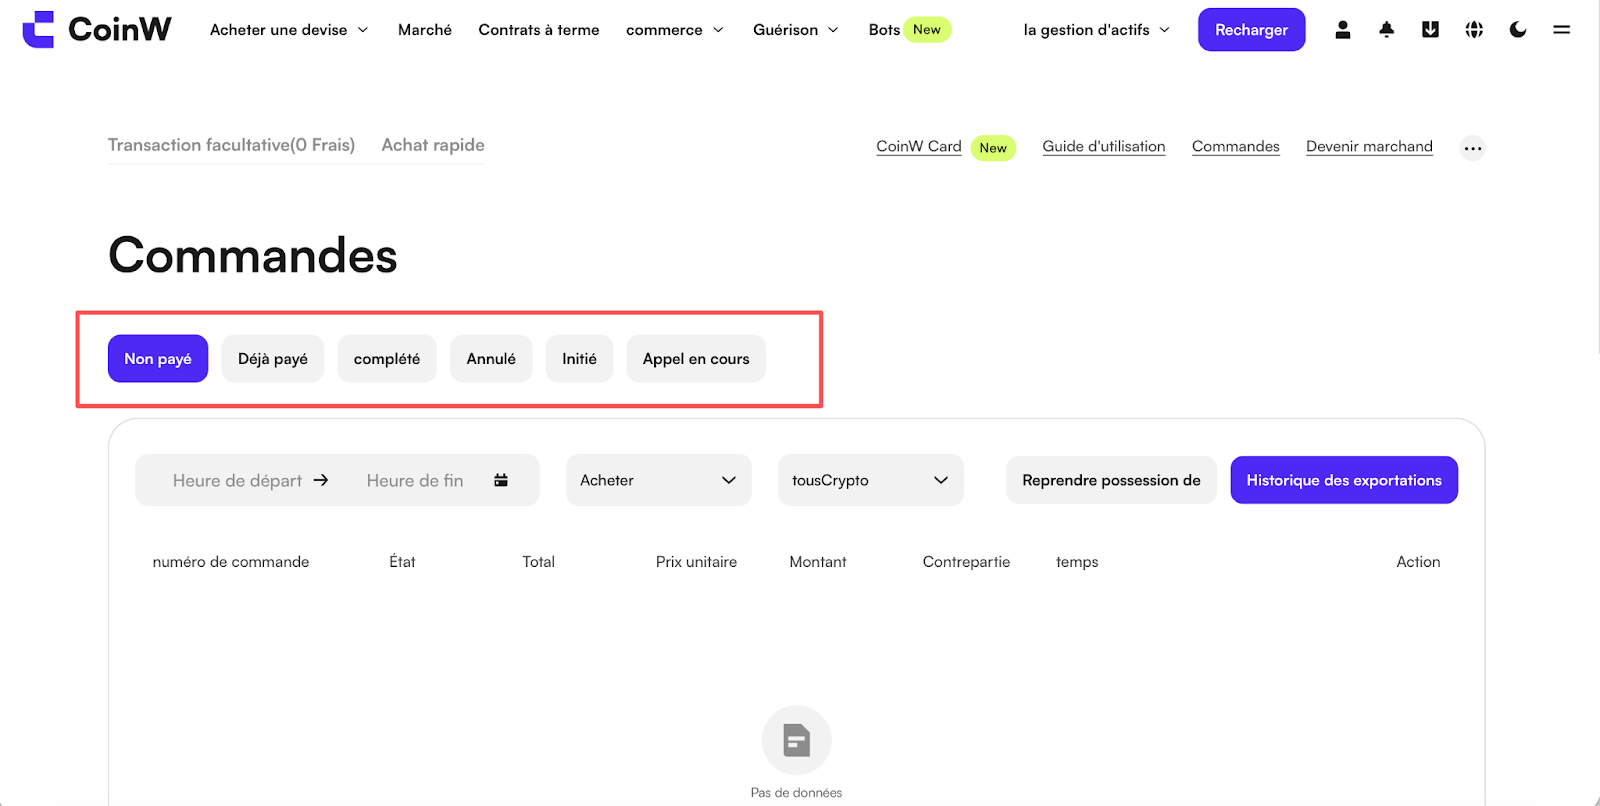The height and width of the screenshot is (806, 1600).
Task: Open the language globe icon
Action: click(1474, 30)
